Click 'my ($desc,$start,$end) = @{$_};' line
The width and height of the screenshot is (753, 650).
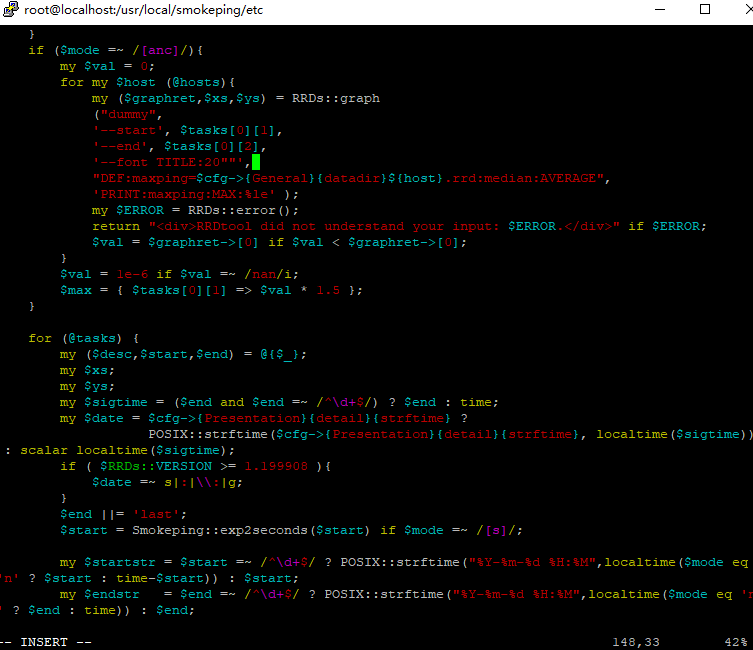point(183,354)
